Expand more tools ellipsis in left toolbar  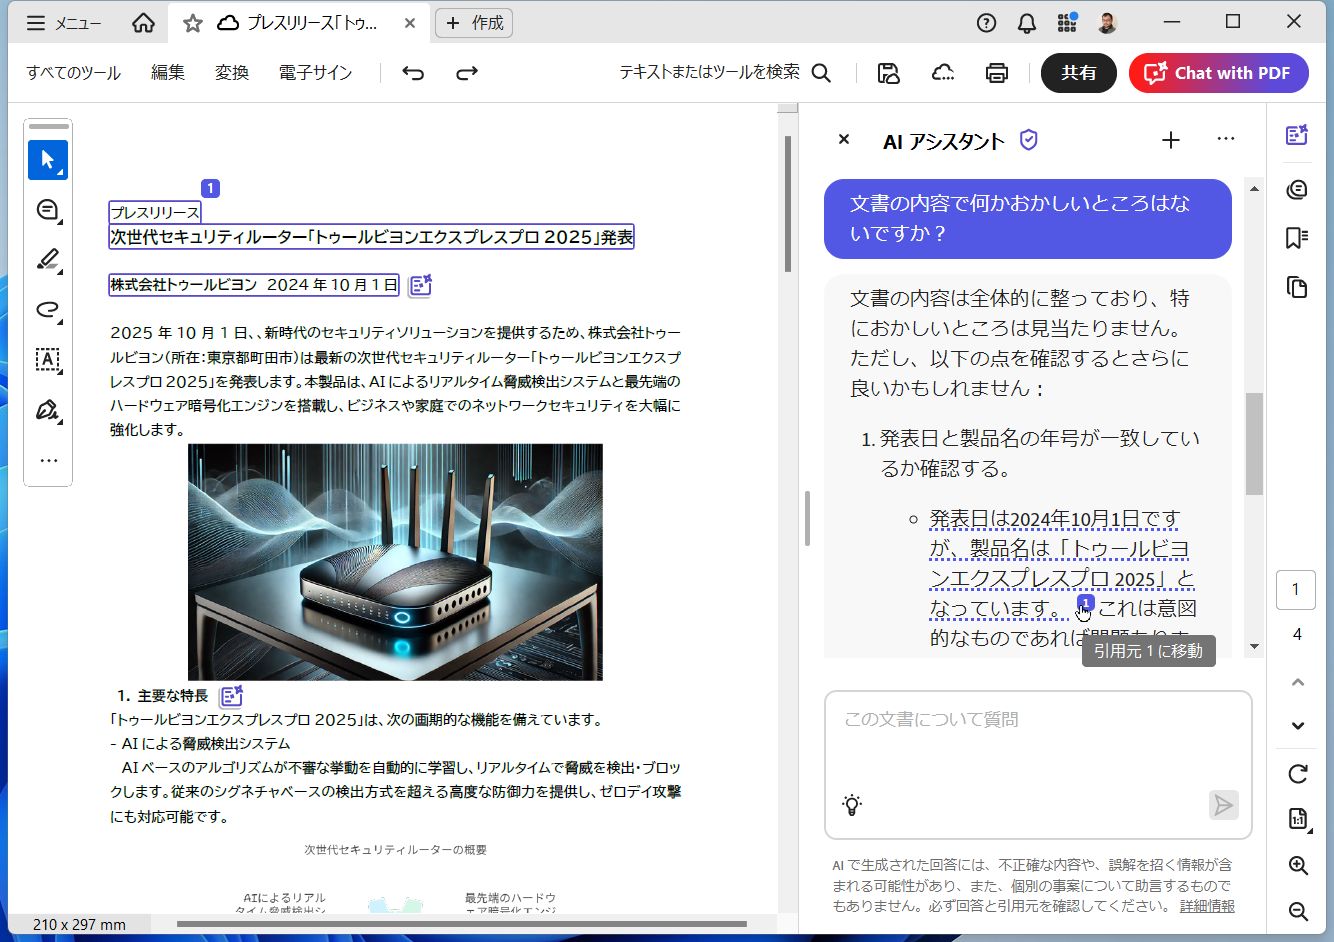(x=47, y=461)
